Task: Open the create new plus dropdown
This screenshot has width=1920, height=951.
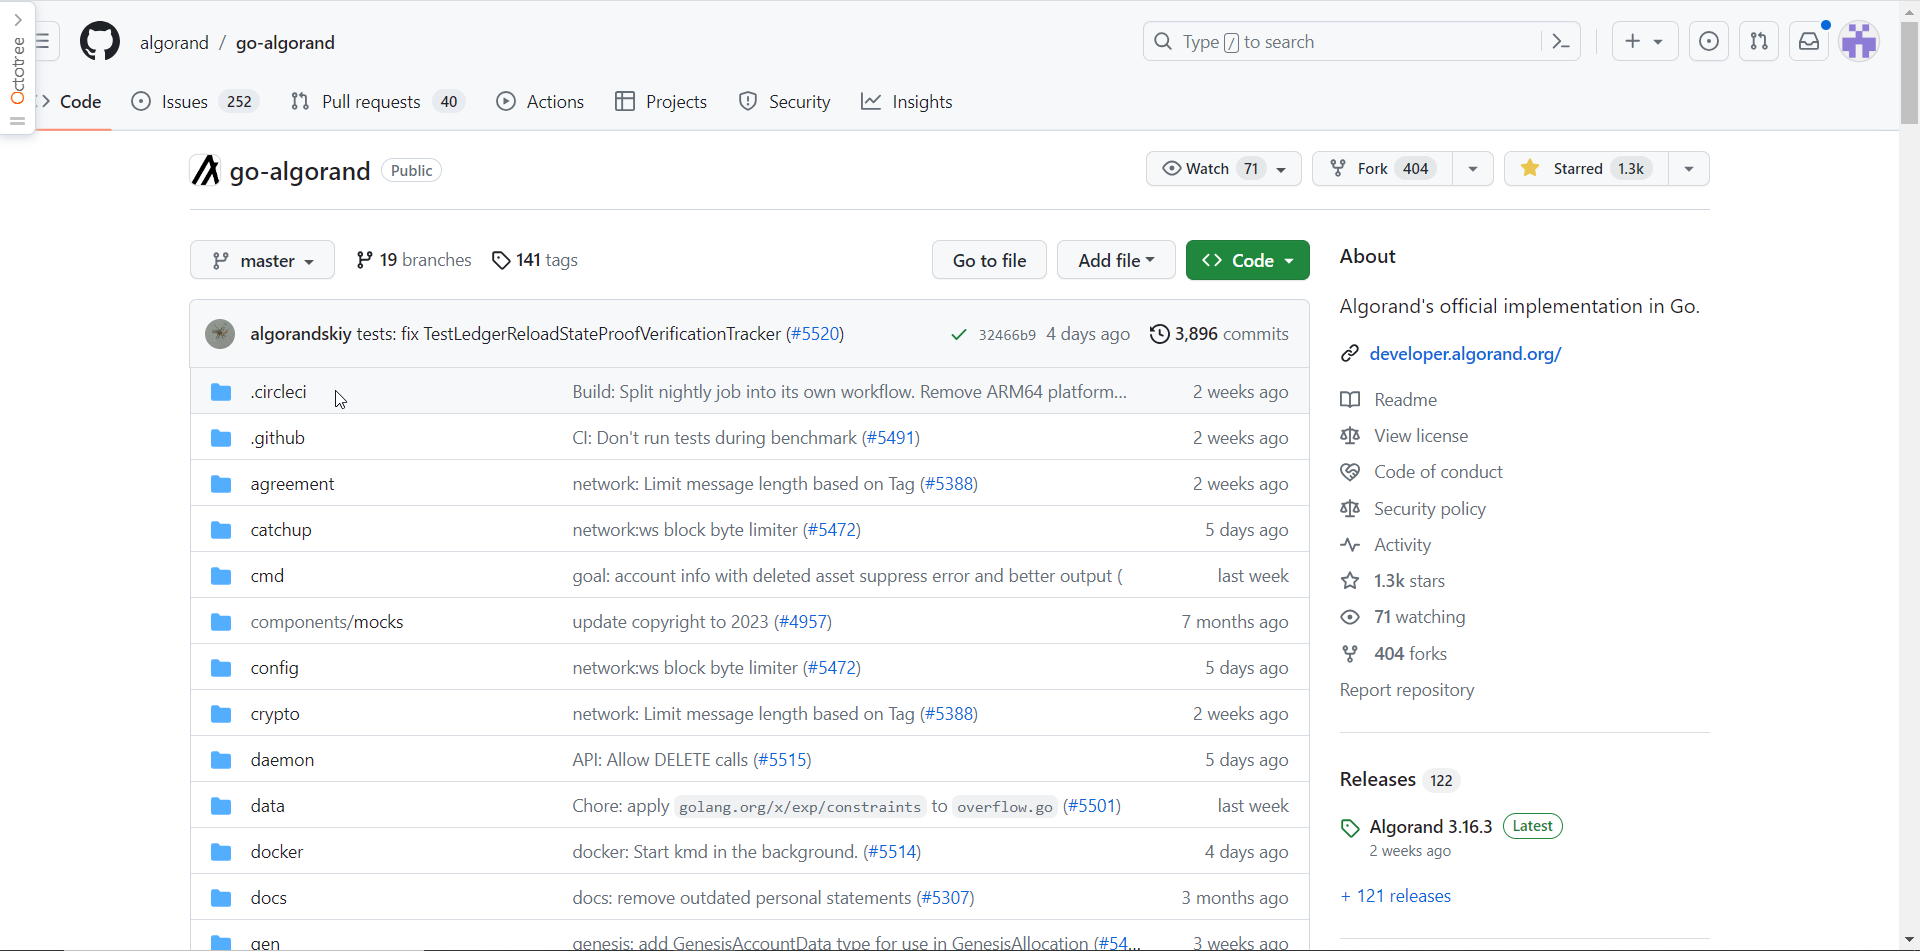Action: [x=1644, y=41]
